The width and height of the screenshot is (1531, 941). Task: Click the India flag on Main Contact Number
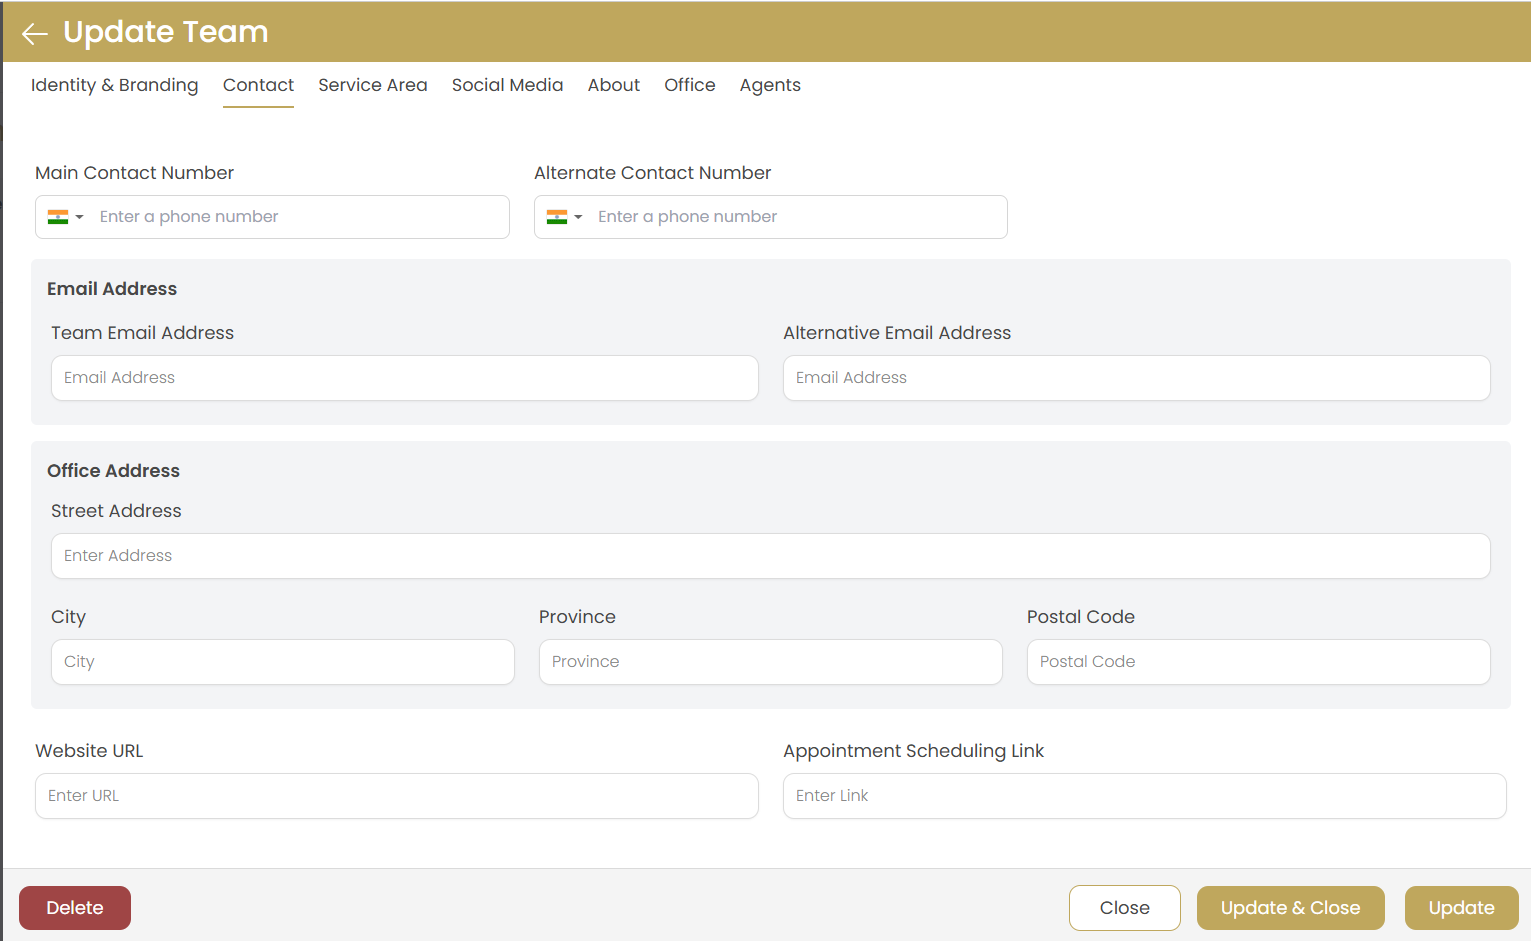[x=58, y=217]
